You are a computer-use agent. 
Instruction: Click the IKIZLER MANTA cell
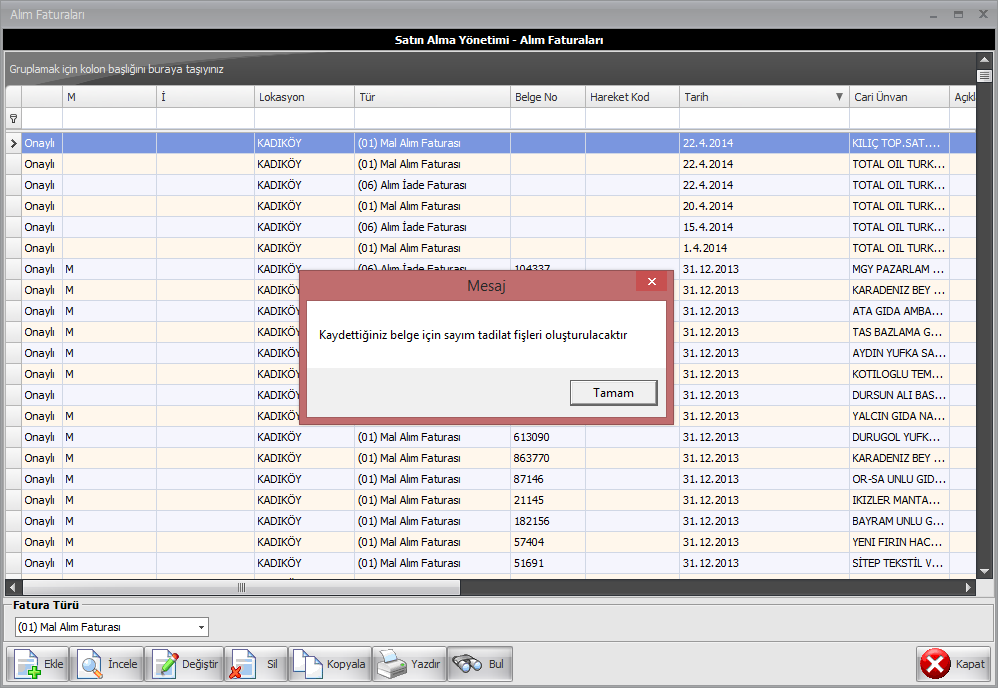point(899,500)
